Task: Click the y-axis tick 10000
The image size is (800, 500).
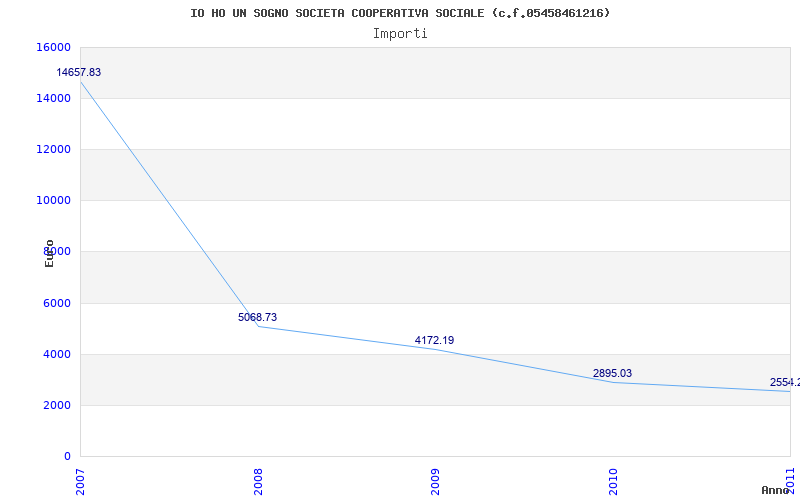Action: [53, 201]
